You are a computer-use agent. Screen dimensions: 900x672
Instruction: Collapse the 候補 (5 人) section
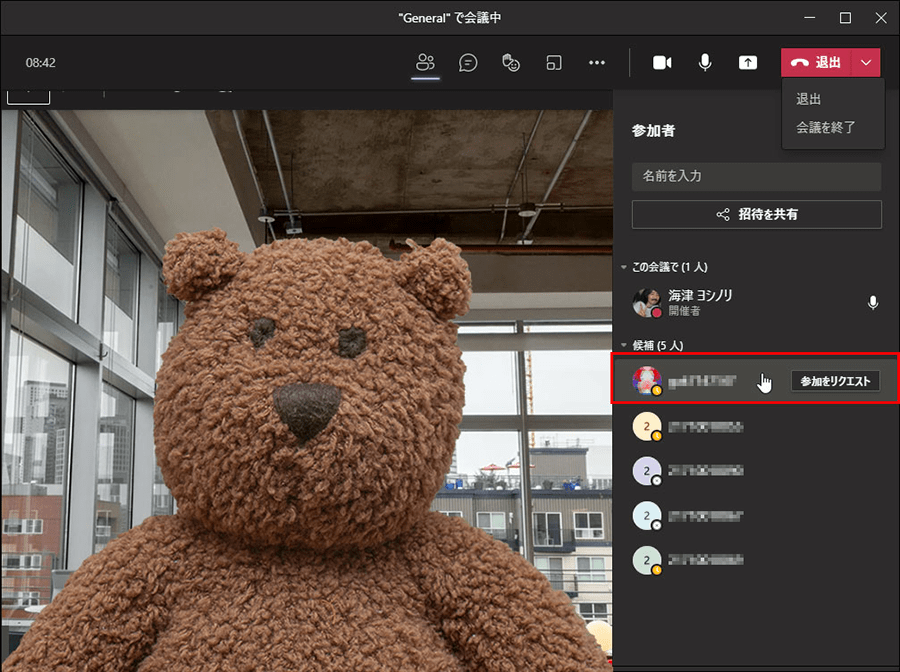coord(624,345)
